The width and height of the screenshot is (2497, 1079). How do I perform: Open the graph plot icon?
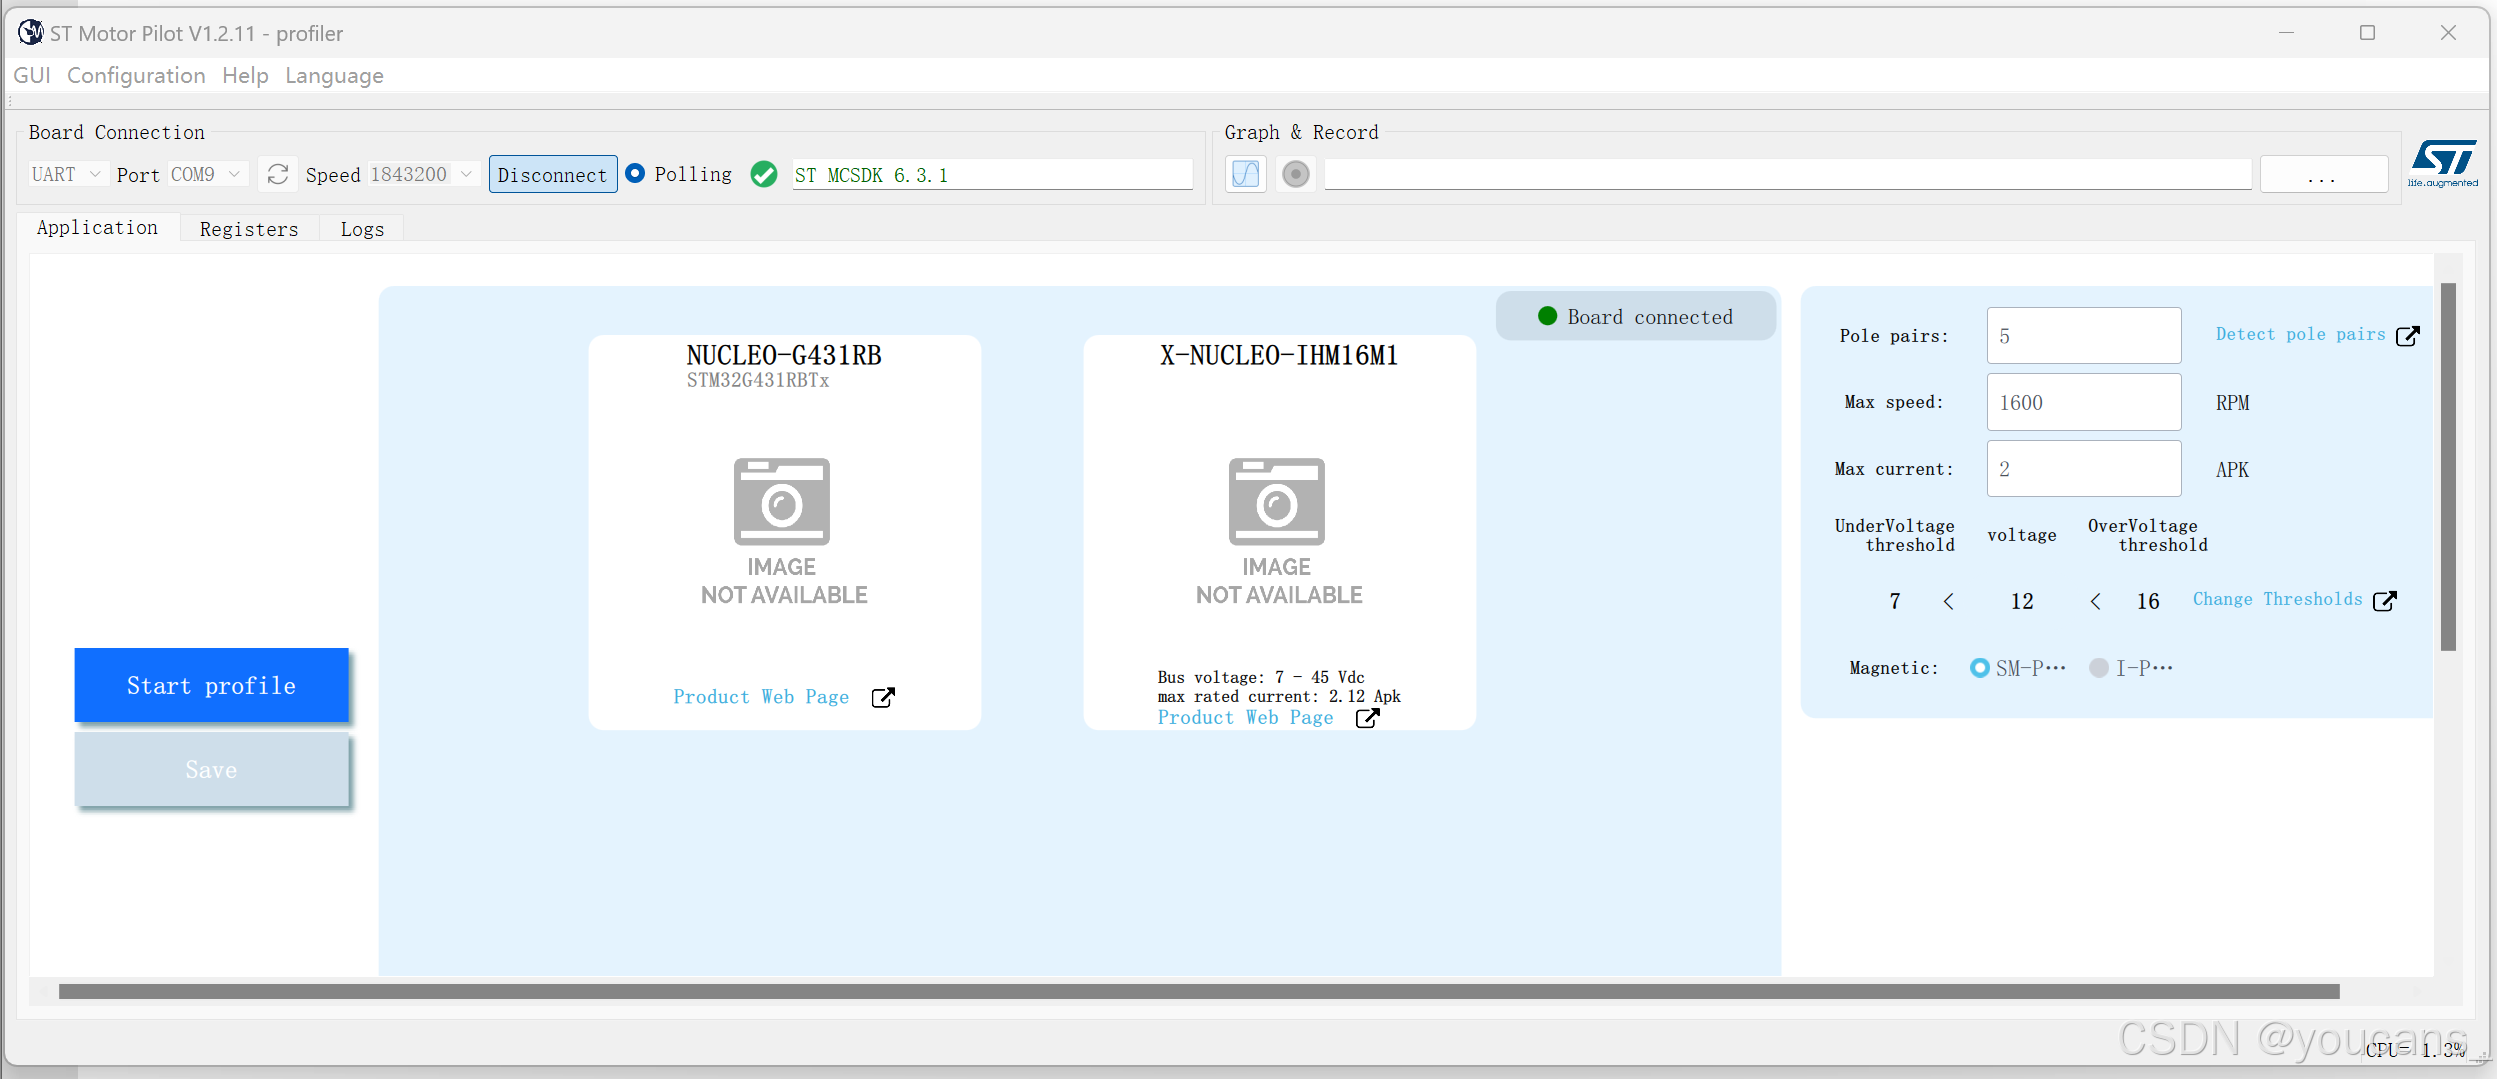click(x=1246, y=174)
